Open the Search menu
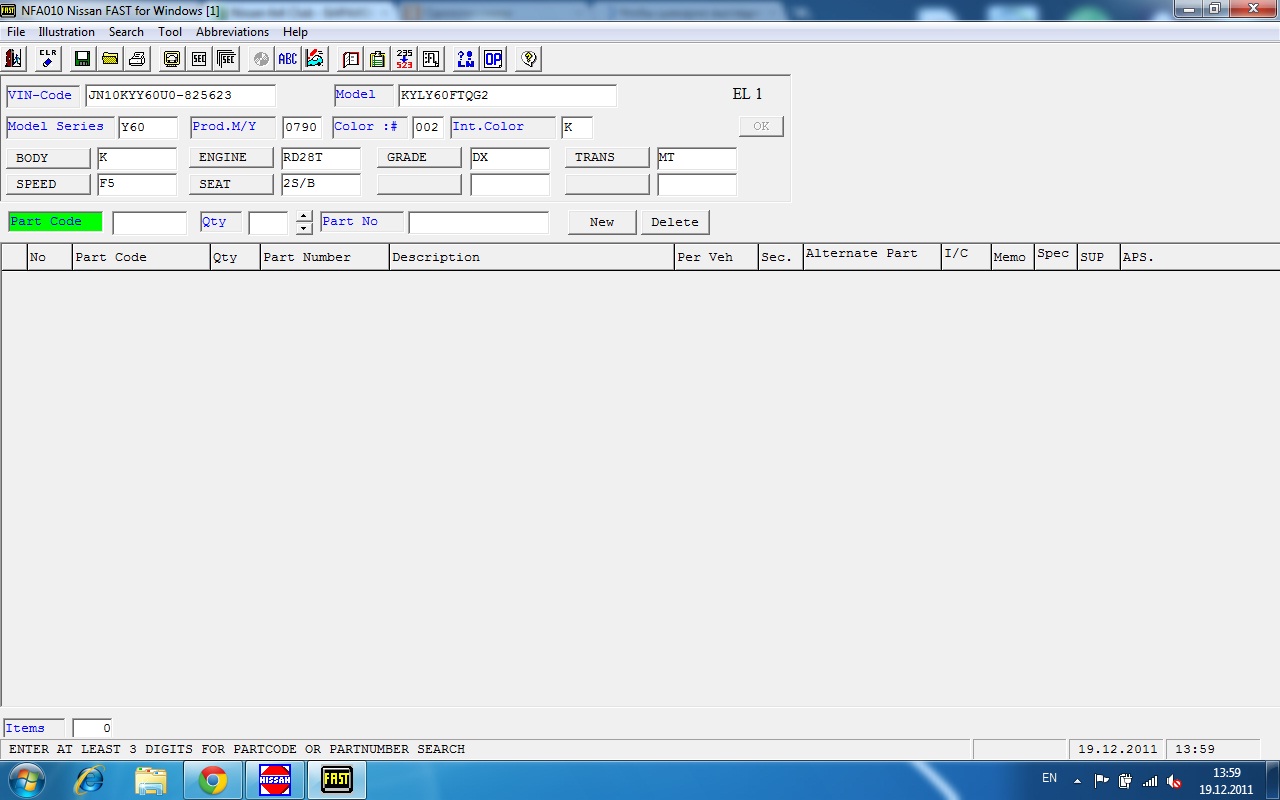 (x=126, y=32)
